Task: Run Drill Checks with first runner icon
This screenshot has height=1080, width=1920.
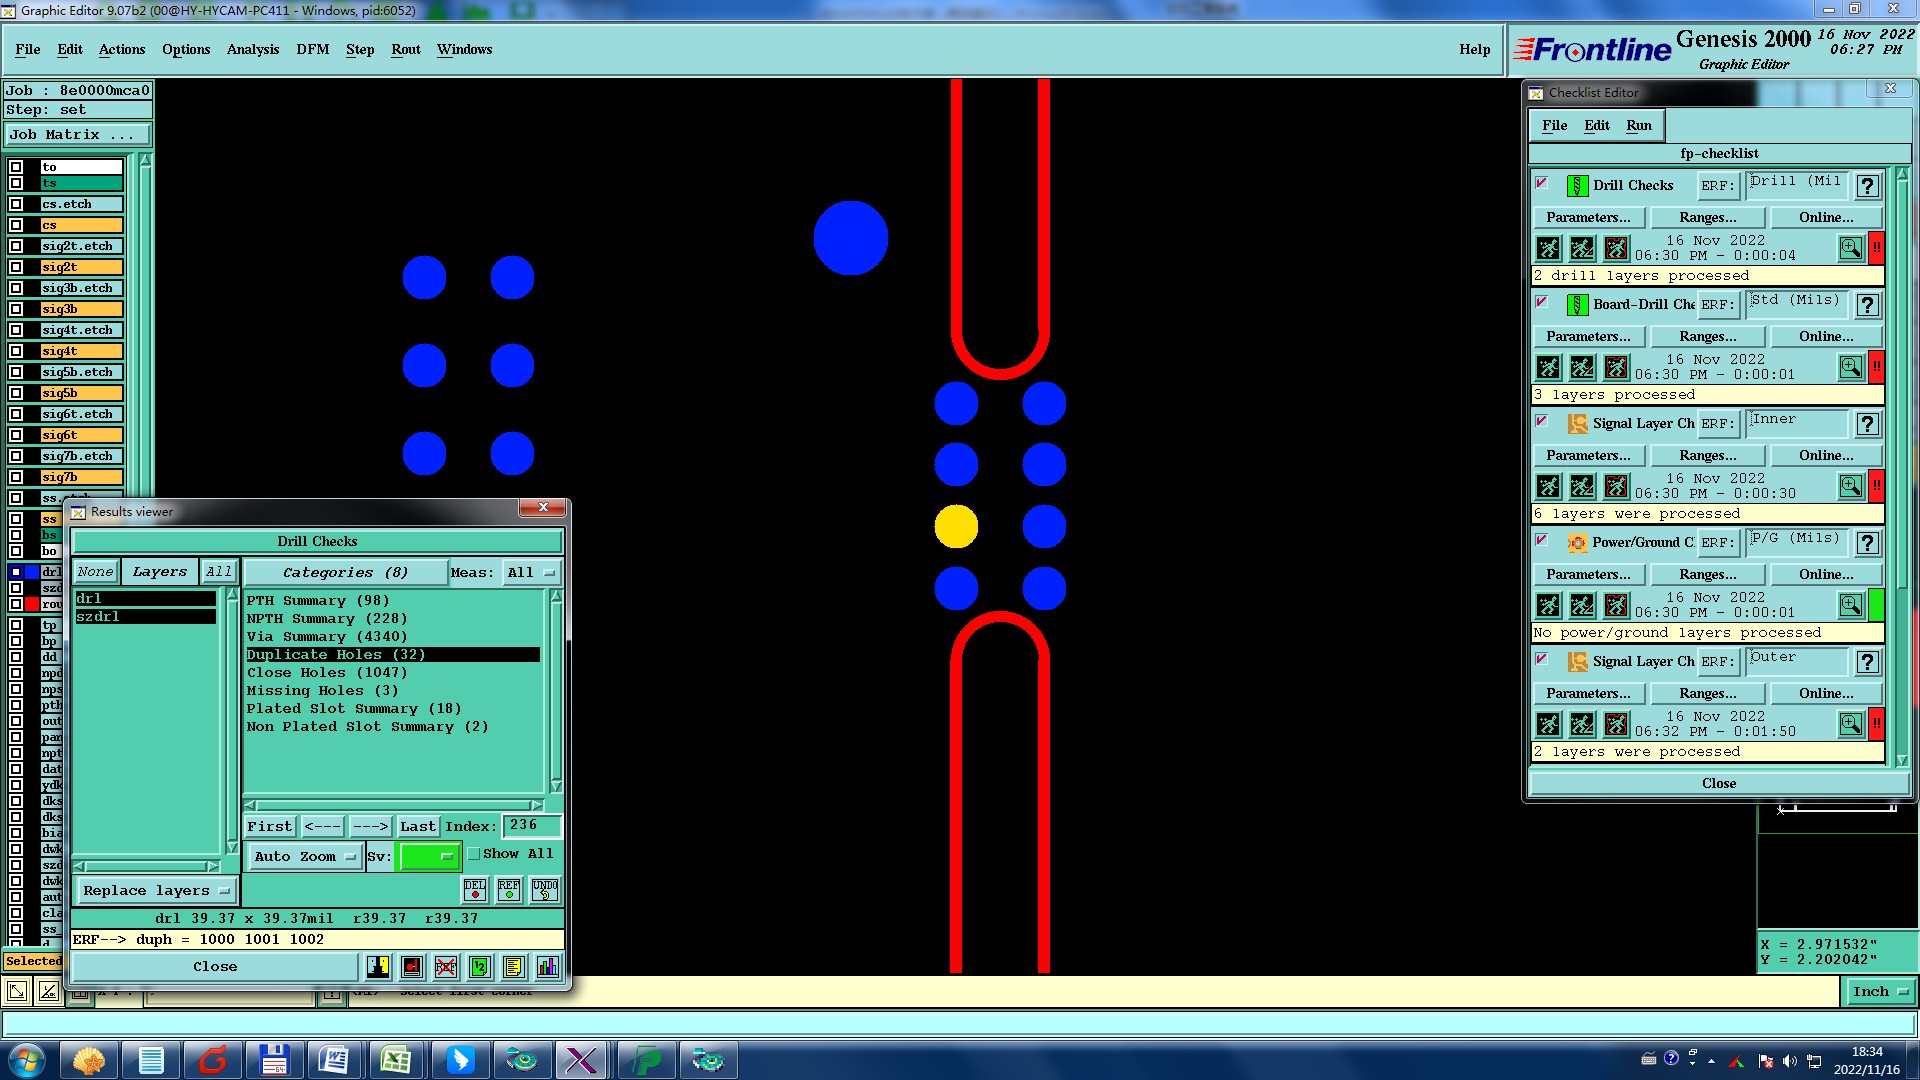Action: tap(1548, 248)
